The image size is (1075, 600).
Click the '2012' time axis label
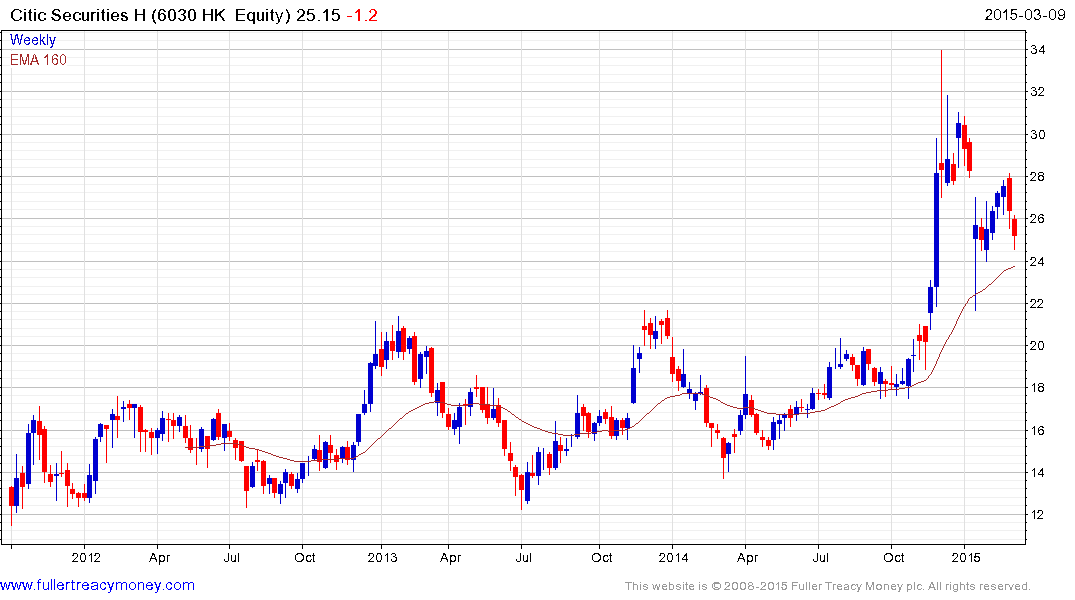86,557
